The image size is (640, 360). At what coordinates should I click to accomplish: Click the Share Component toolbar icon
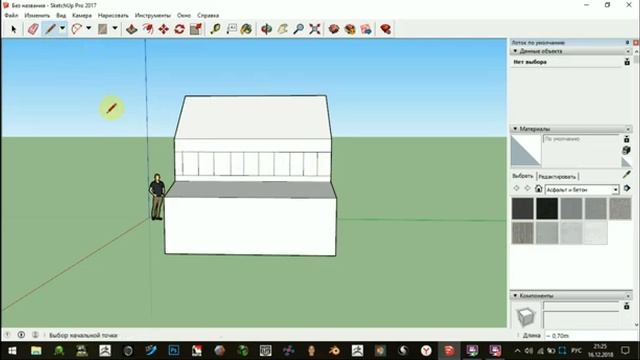point(366,29)
